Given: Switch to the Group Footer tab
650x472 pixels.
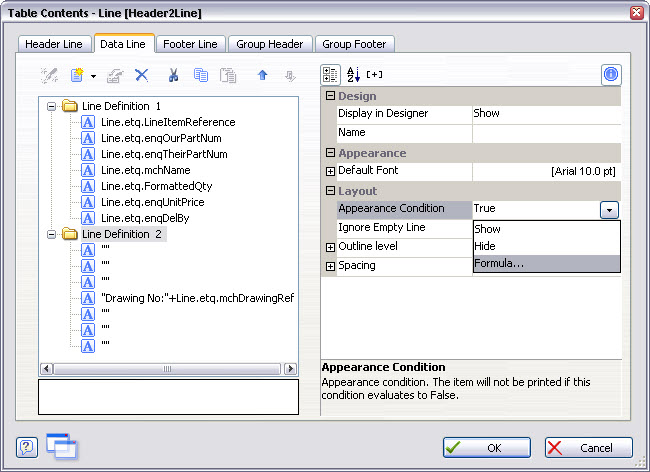Looking at the screenshot, I should (354, 44).
